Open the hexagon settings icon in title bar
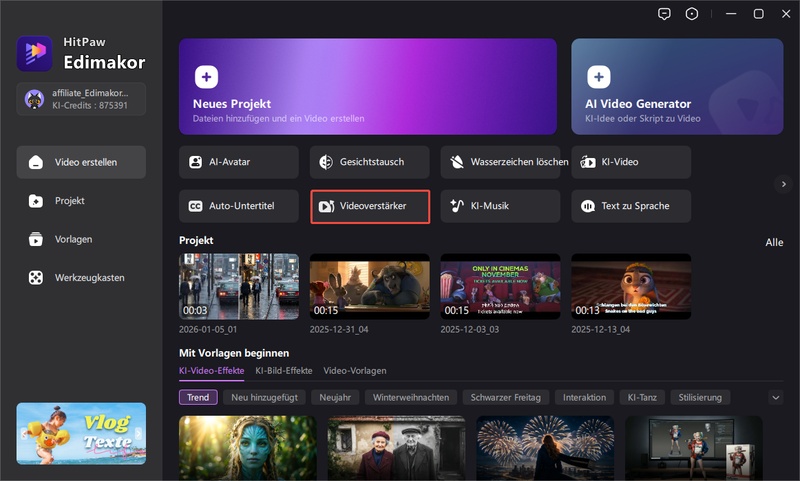The image size is (800, 481). 692,14
